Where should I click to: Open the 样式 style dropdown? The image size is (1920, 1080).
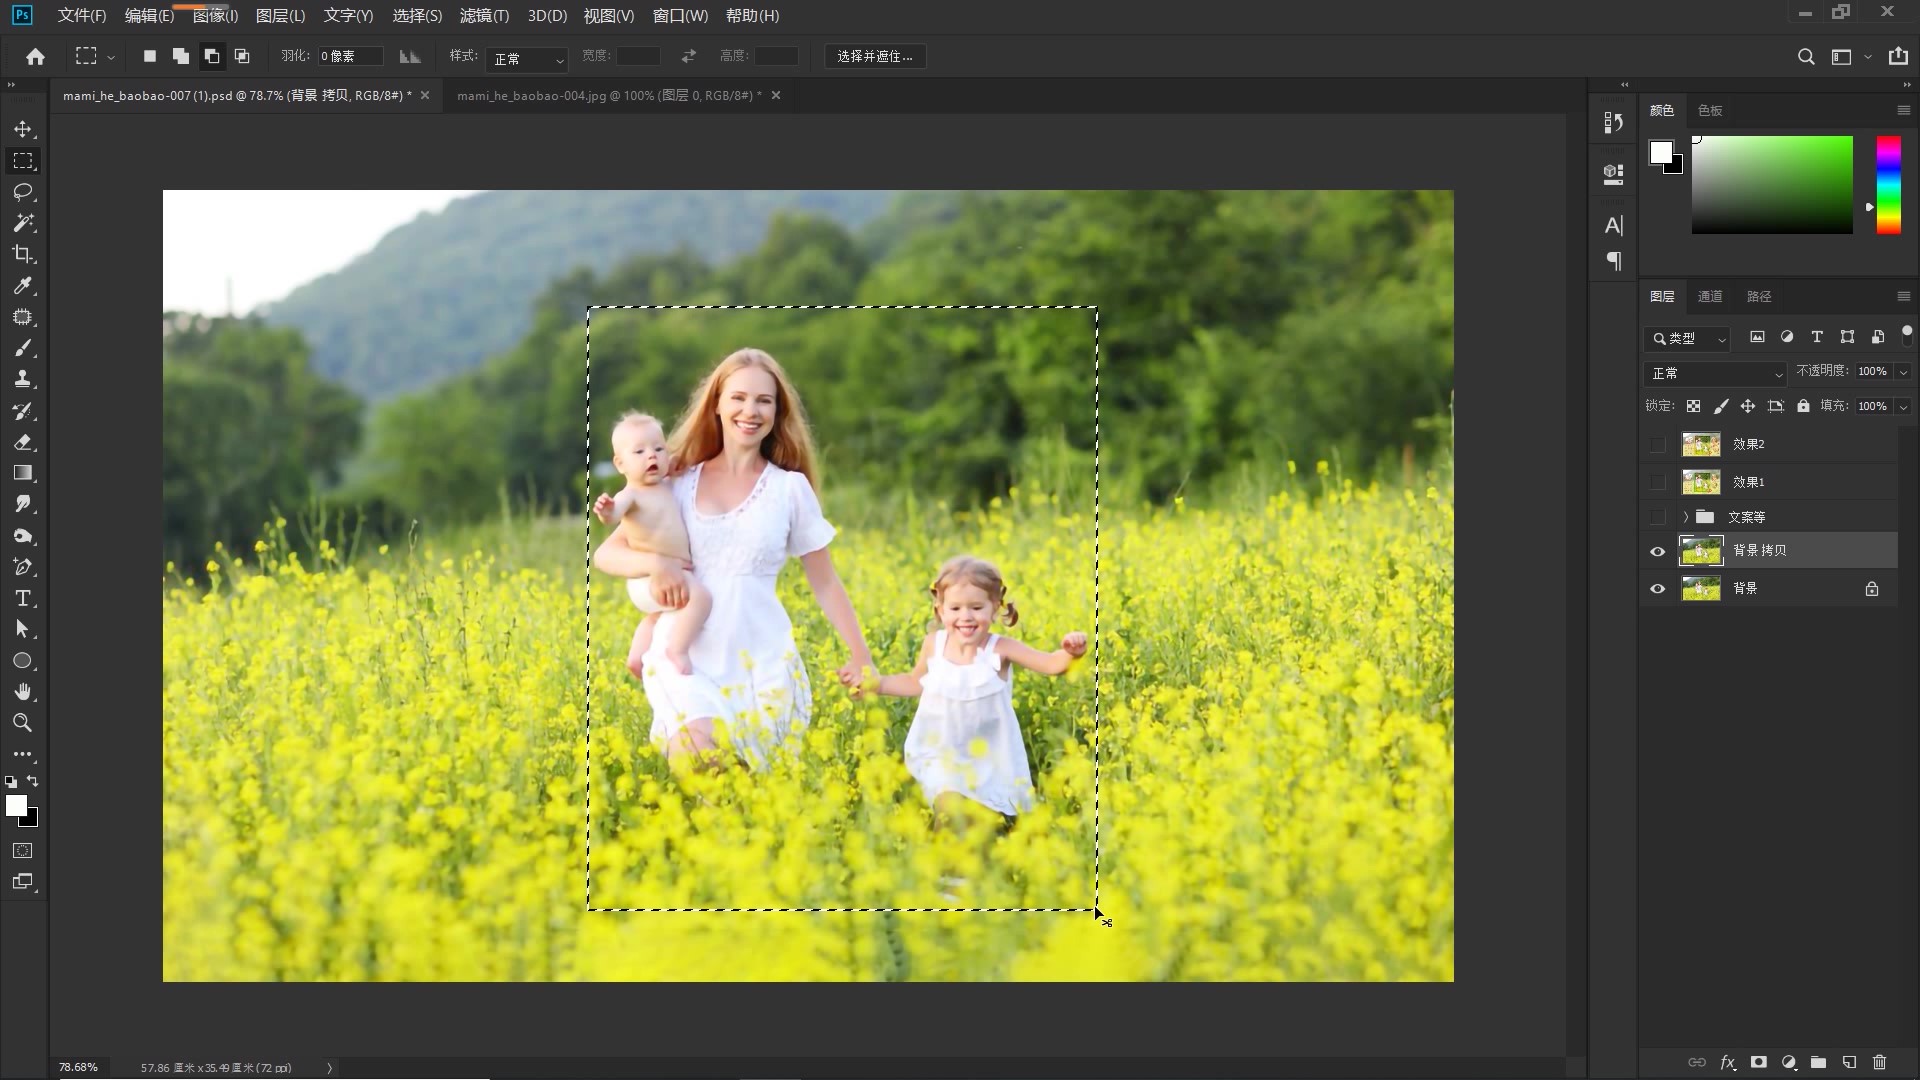[528, 59]
